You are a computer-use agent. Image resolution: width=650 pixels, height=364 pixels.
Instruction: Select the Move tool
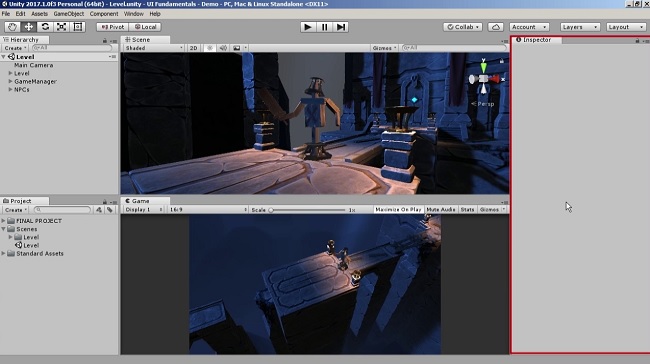pyautogui.click(x=29, y=27)
